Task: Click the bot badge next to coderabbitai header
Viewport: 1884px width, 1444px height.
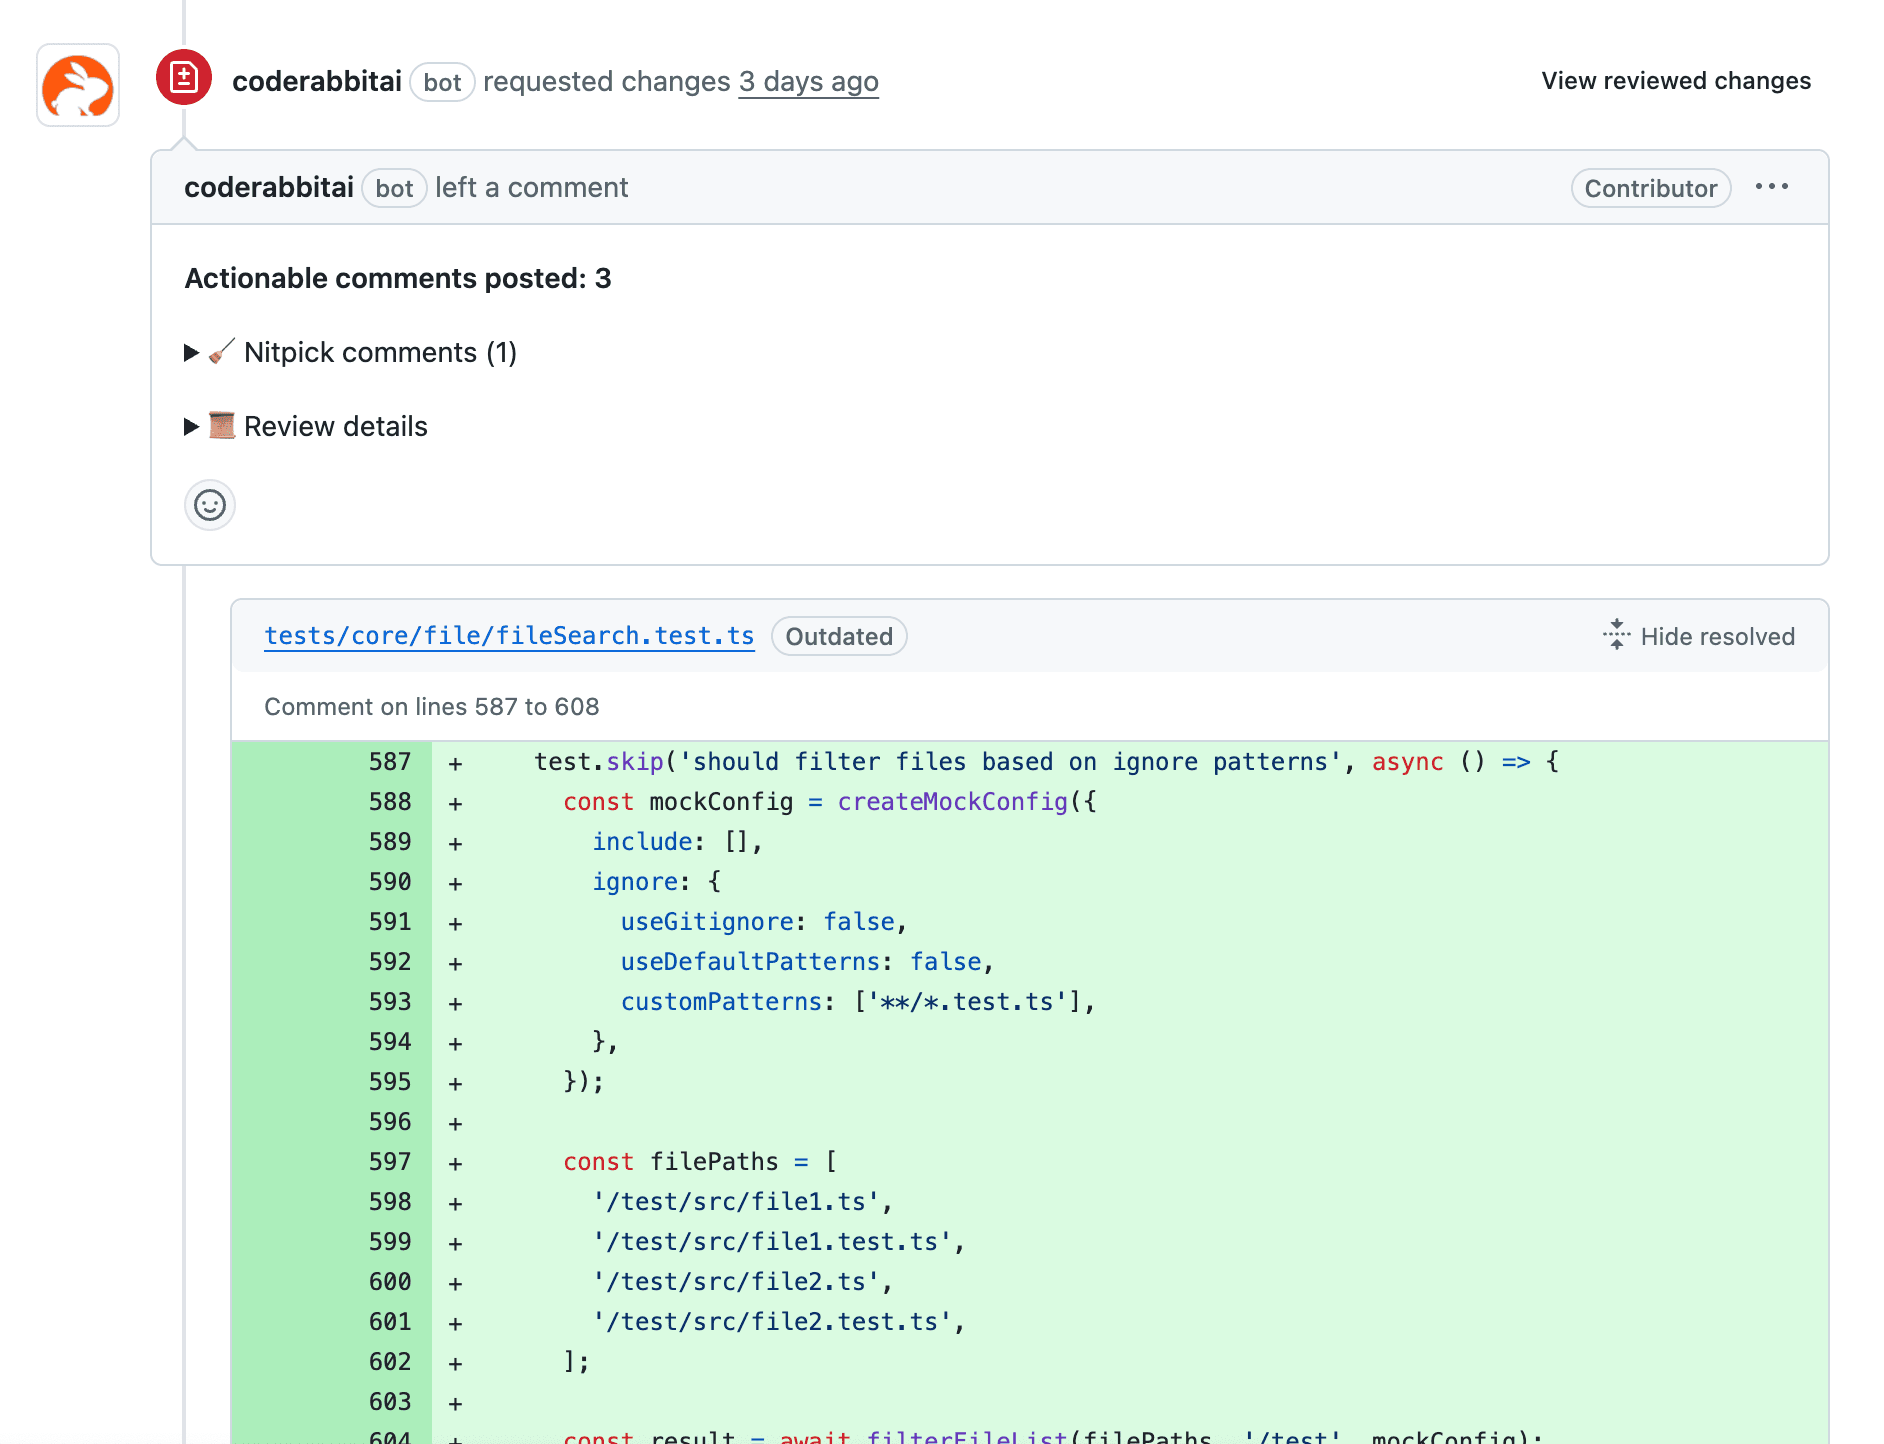Action: click(x=443, y=82)
